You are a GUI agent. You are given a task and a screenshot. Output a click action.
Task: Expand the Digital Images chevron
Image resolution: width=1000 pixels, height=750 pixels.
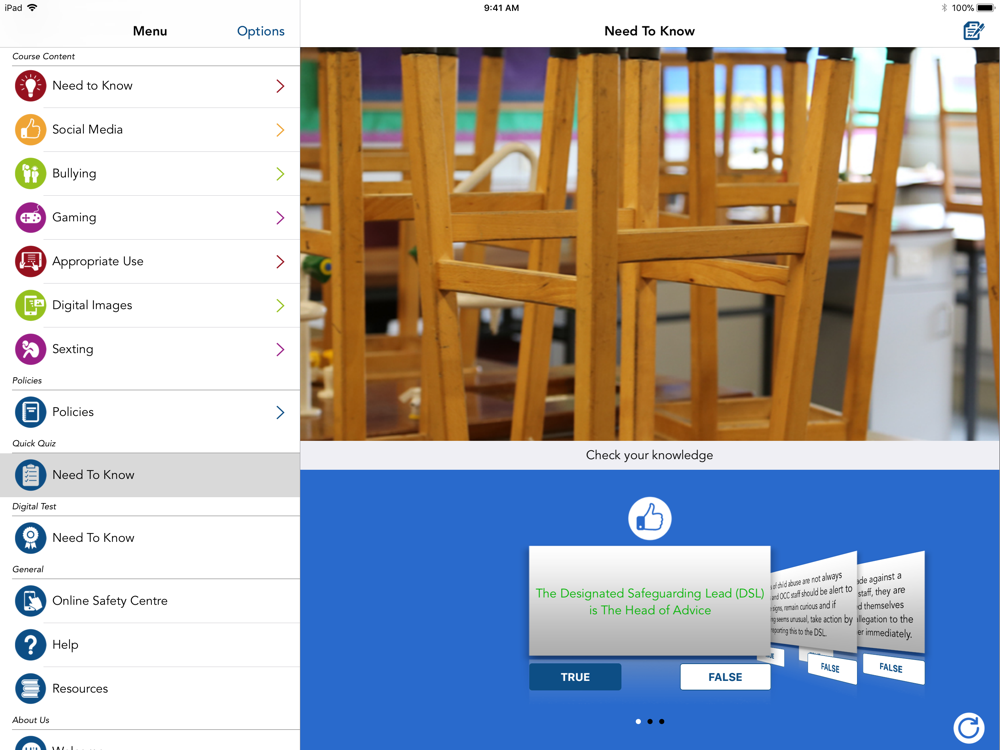[x=280, y=305]
